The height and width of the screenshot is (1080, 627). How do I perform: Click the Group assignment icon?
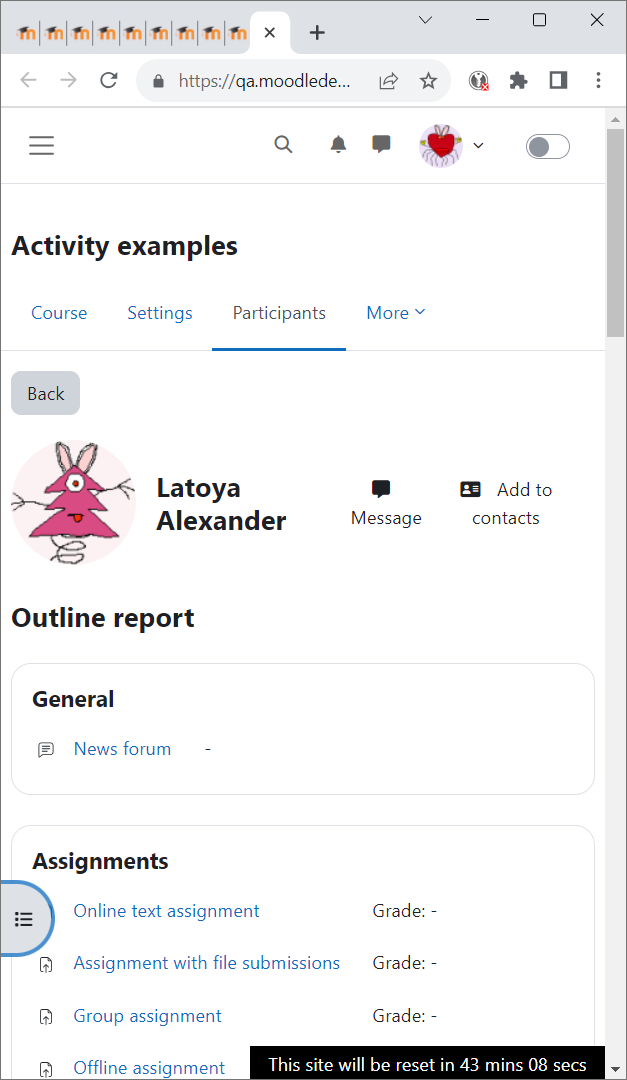coord(46,1017)
